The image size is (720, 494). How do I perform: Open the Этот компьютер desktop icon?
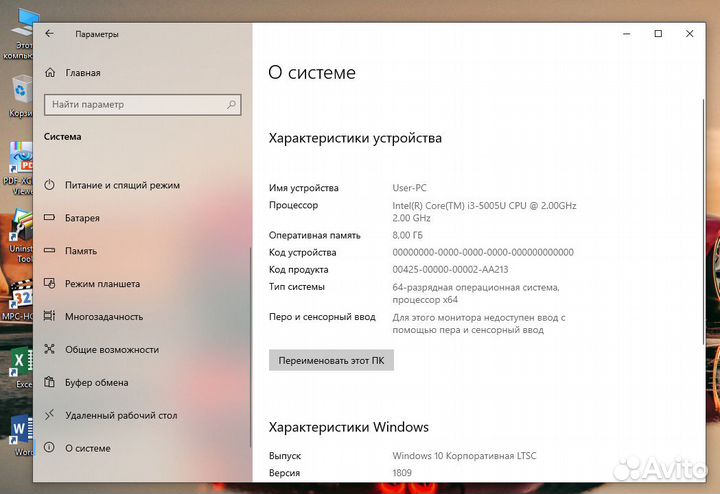19,34
